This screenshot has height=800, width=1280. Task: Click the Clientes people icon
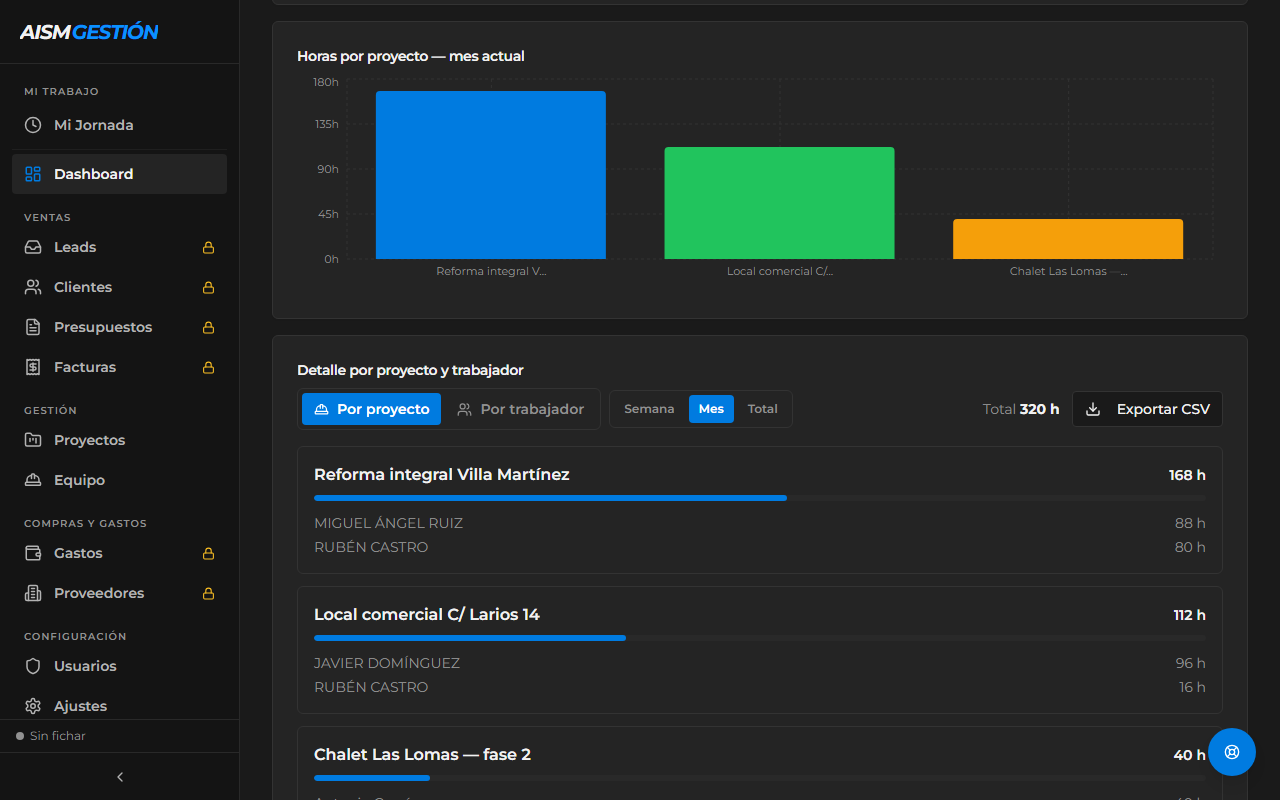[33, 287]
